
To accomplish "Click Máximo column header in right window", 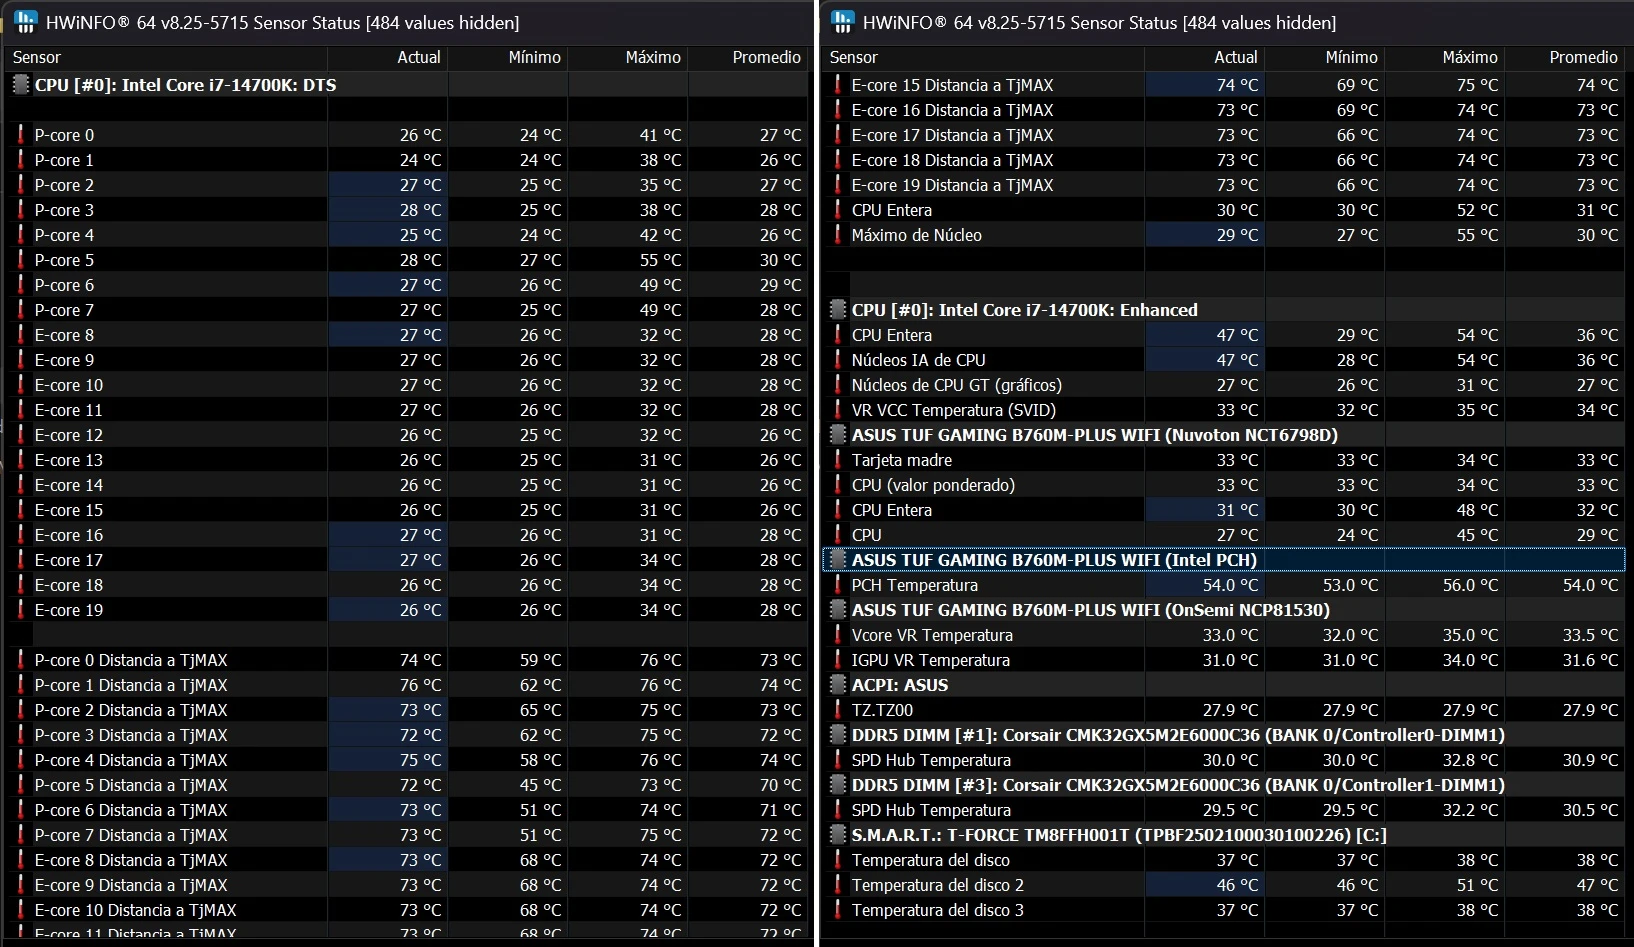I will click(1445, 58).
